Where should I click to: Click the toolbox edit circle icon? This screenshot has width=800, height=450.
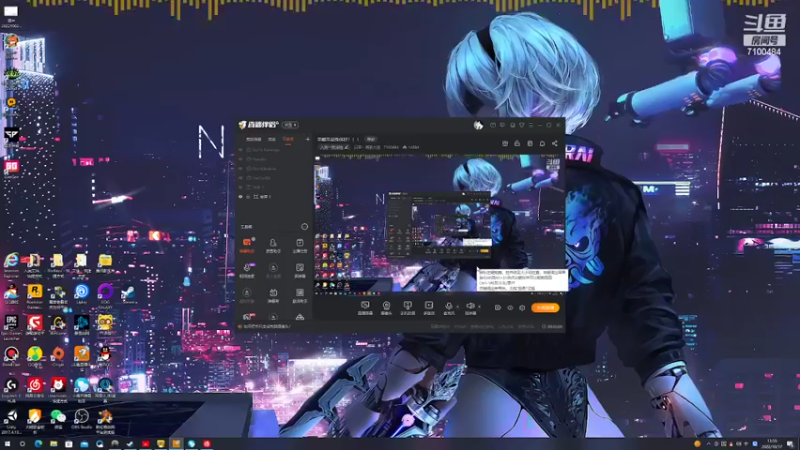[305, 227]
